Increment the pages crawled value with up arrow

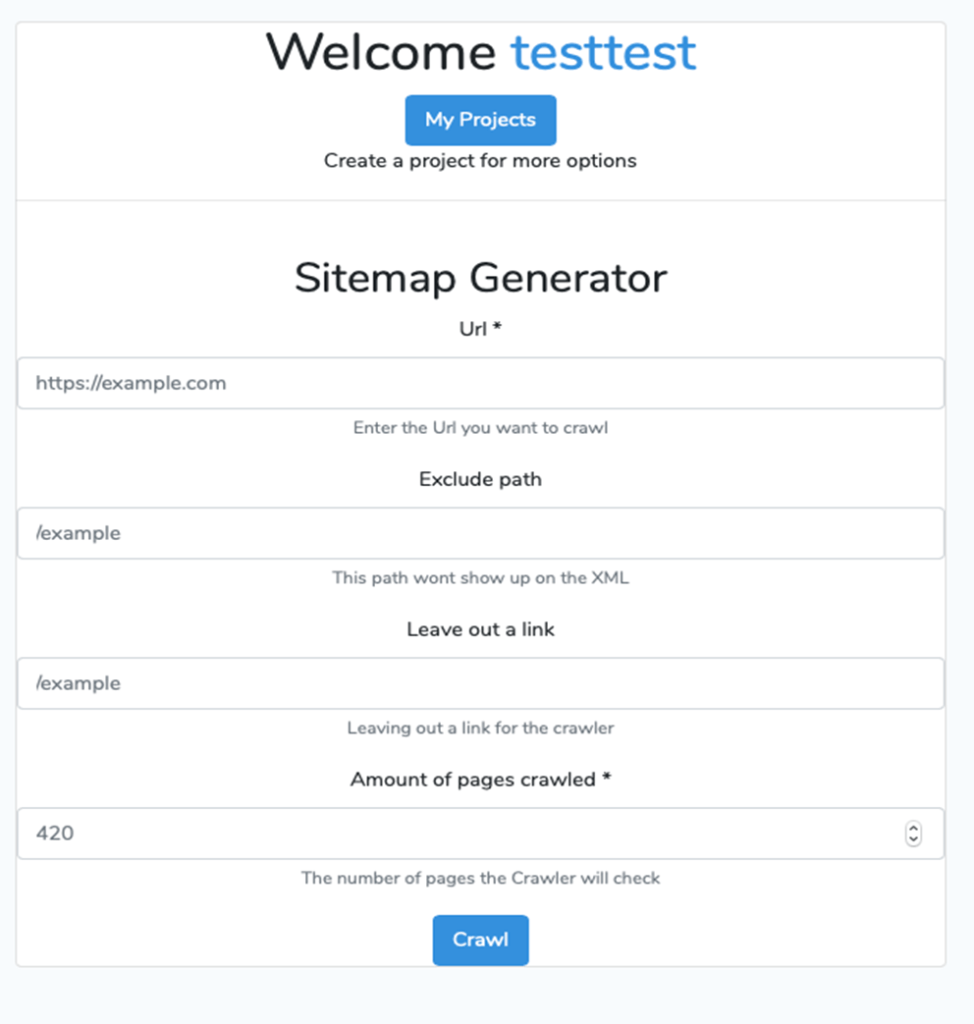912,828
